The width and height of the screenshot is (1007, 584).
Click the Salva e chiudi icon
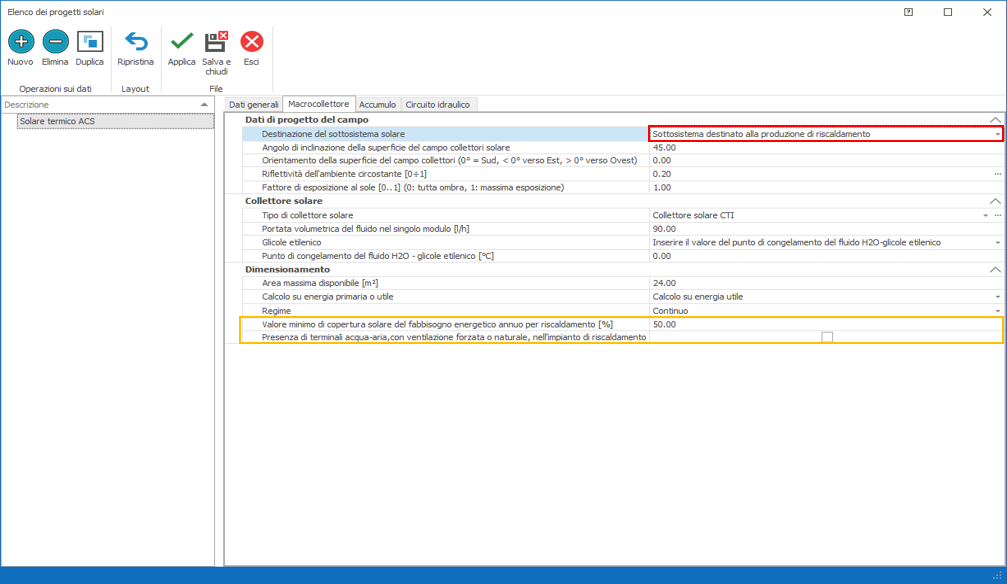[x=216, y=42]
